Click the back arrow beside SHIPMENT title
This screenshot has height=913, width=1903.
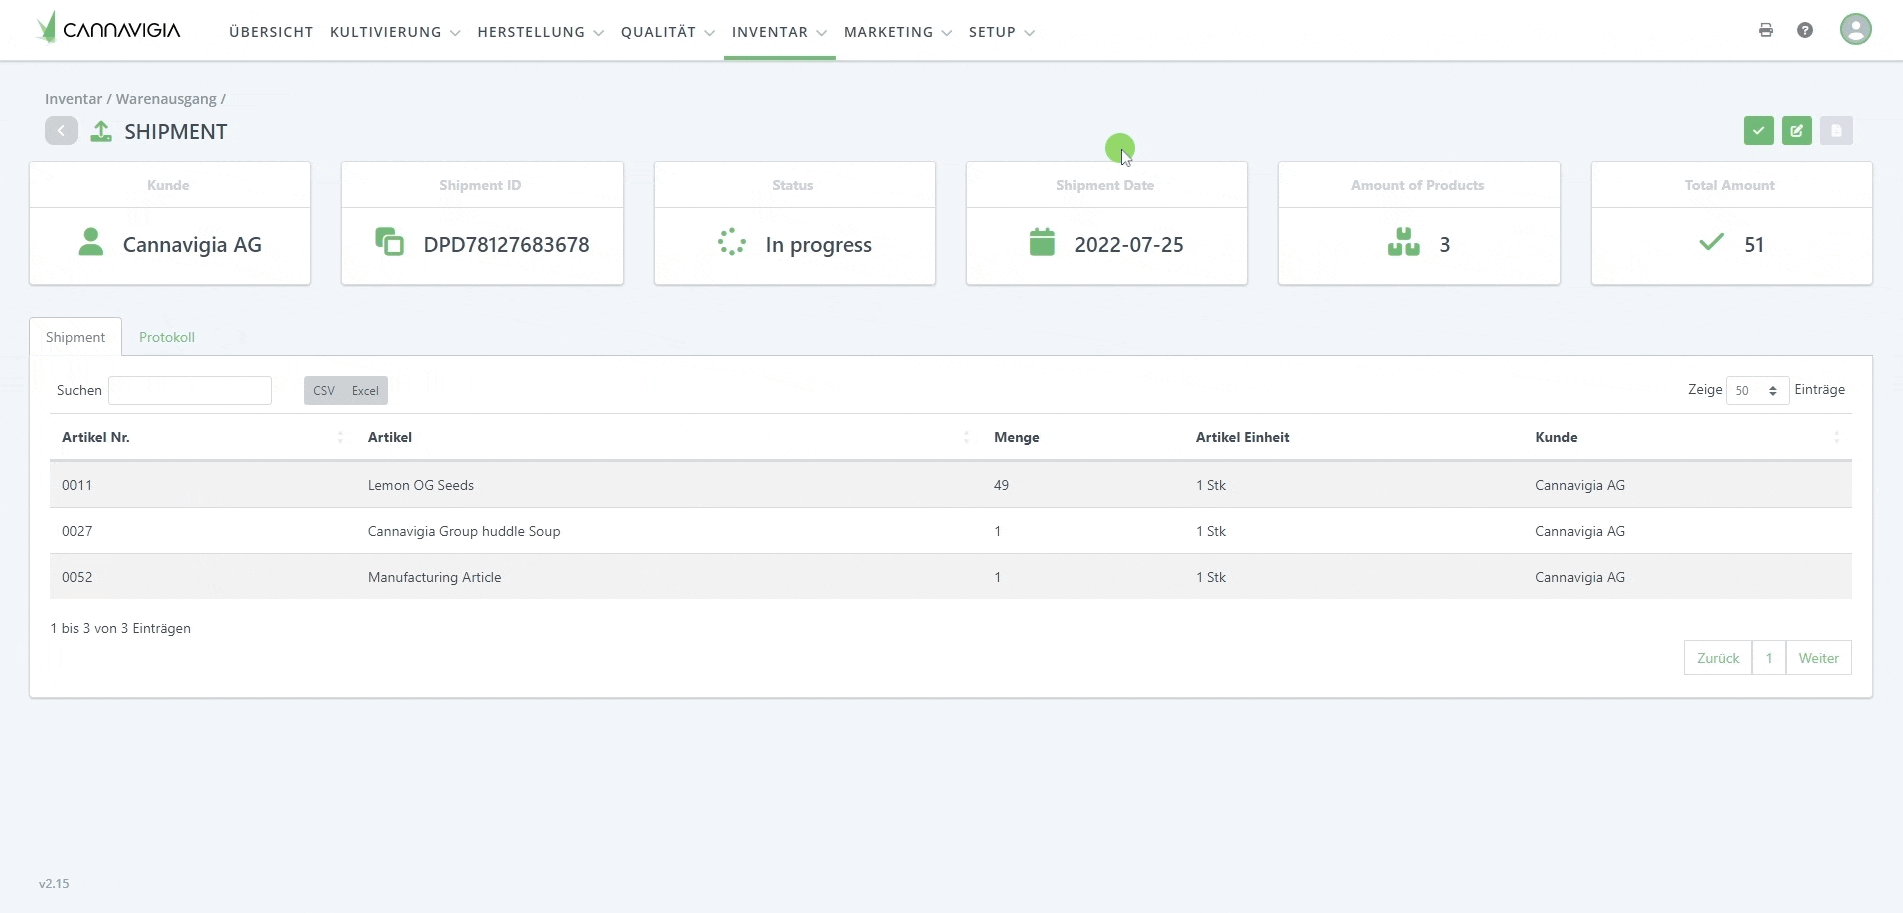61,131
